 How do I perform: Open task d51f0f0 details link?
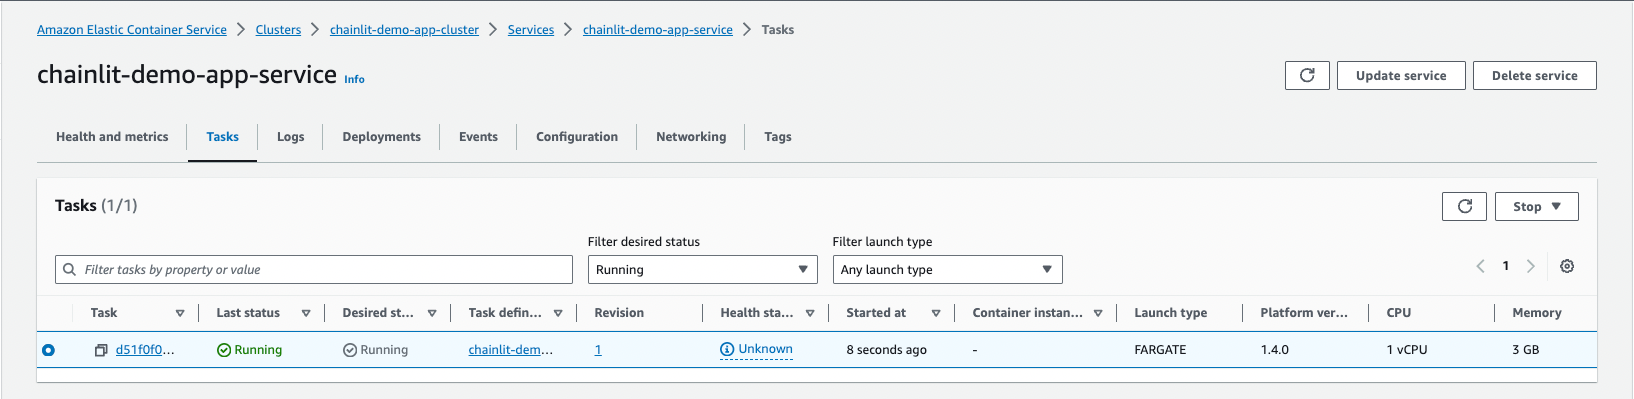[145, 350]
